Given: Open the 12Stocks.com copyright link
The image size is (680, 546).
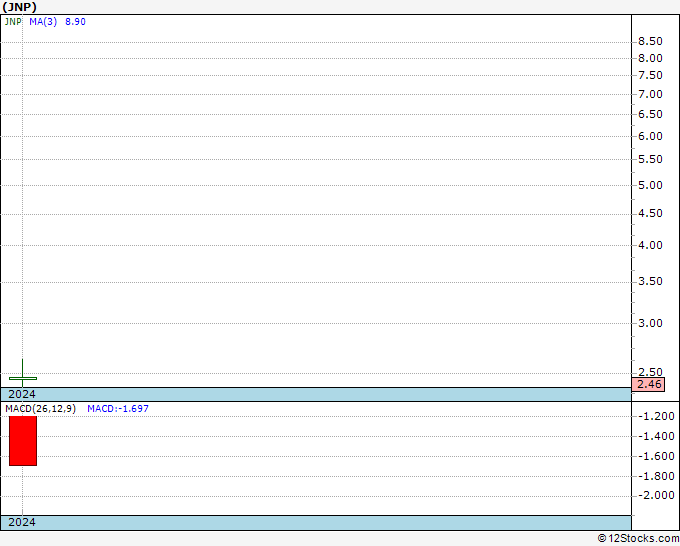Looking at the screenshot, I should point(638,539).
